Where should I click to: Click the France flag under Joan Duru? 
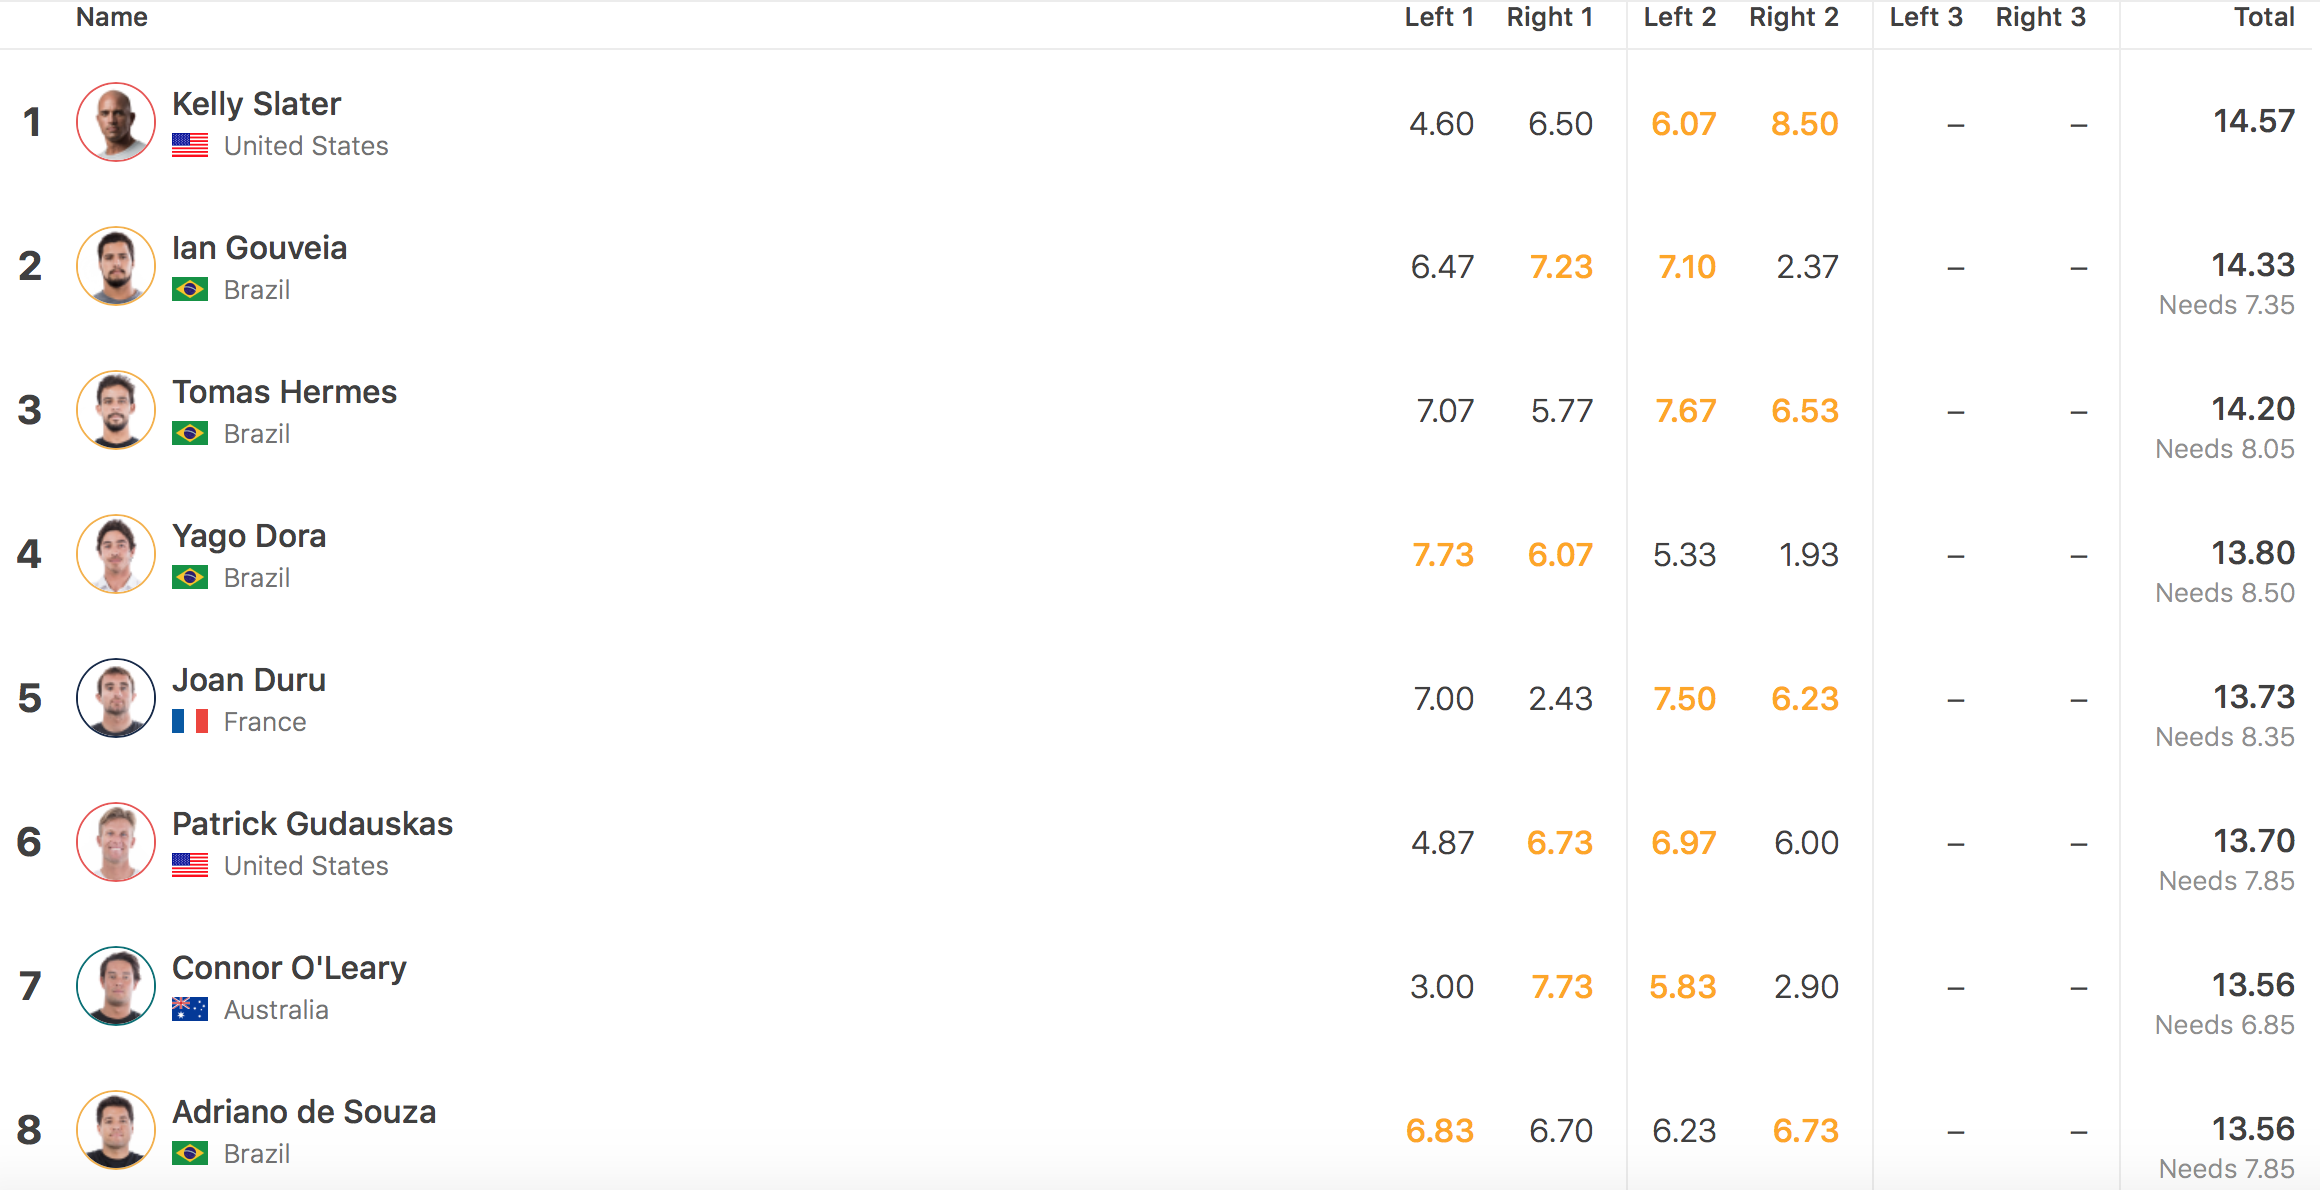(x=190, y=722)
